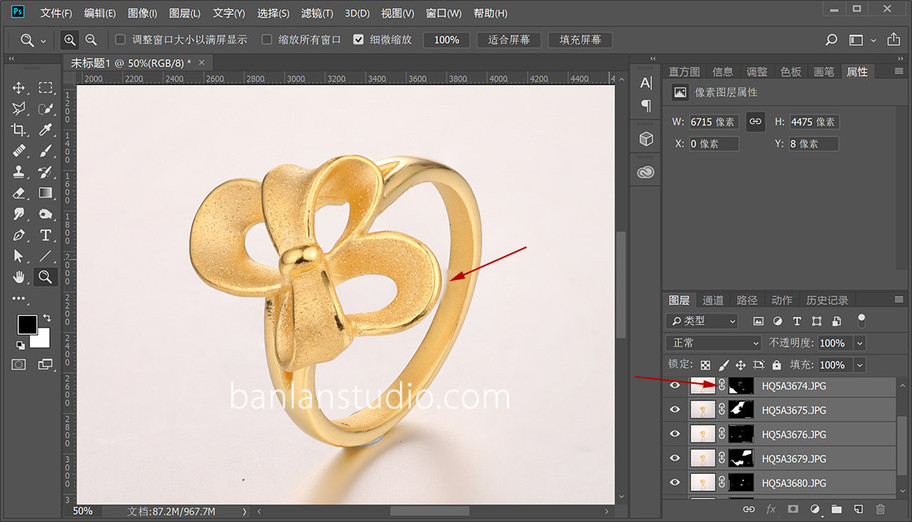The image size is (912, 522).
Task: Click the Delete layer trash icon
Action: tap(881, 509)
